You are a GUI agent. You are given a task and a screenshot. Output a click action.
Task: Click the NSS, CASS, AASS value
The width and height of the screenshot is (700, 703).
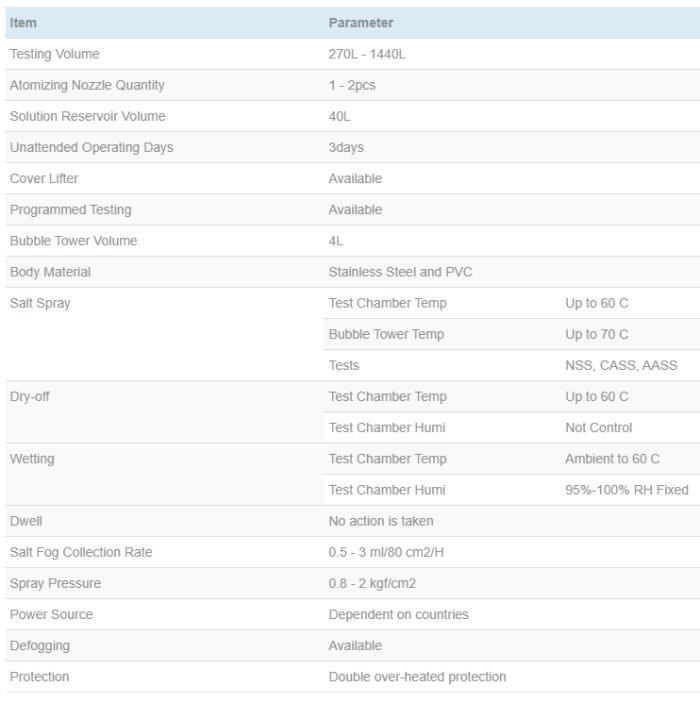point(621,365)
